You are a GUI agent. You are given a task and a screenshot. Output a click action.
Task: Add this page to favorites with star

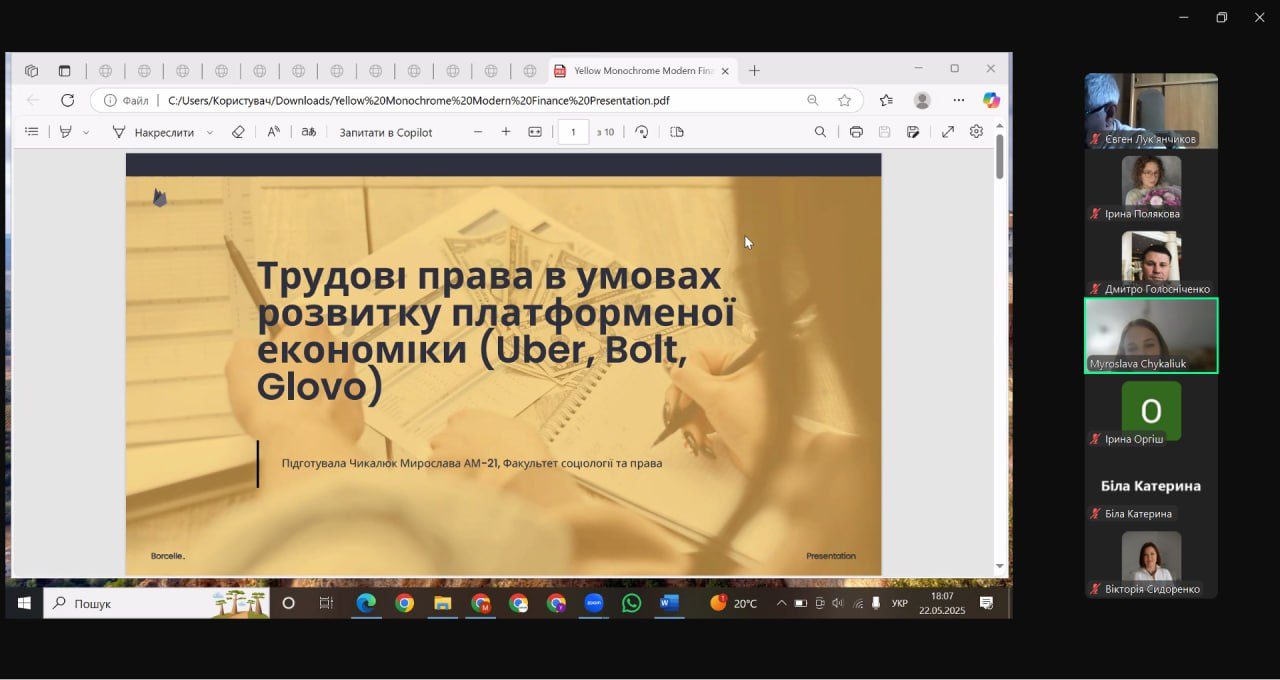845,100
